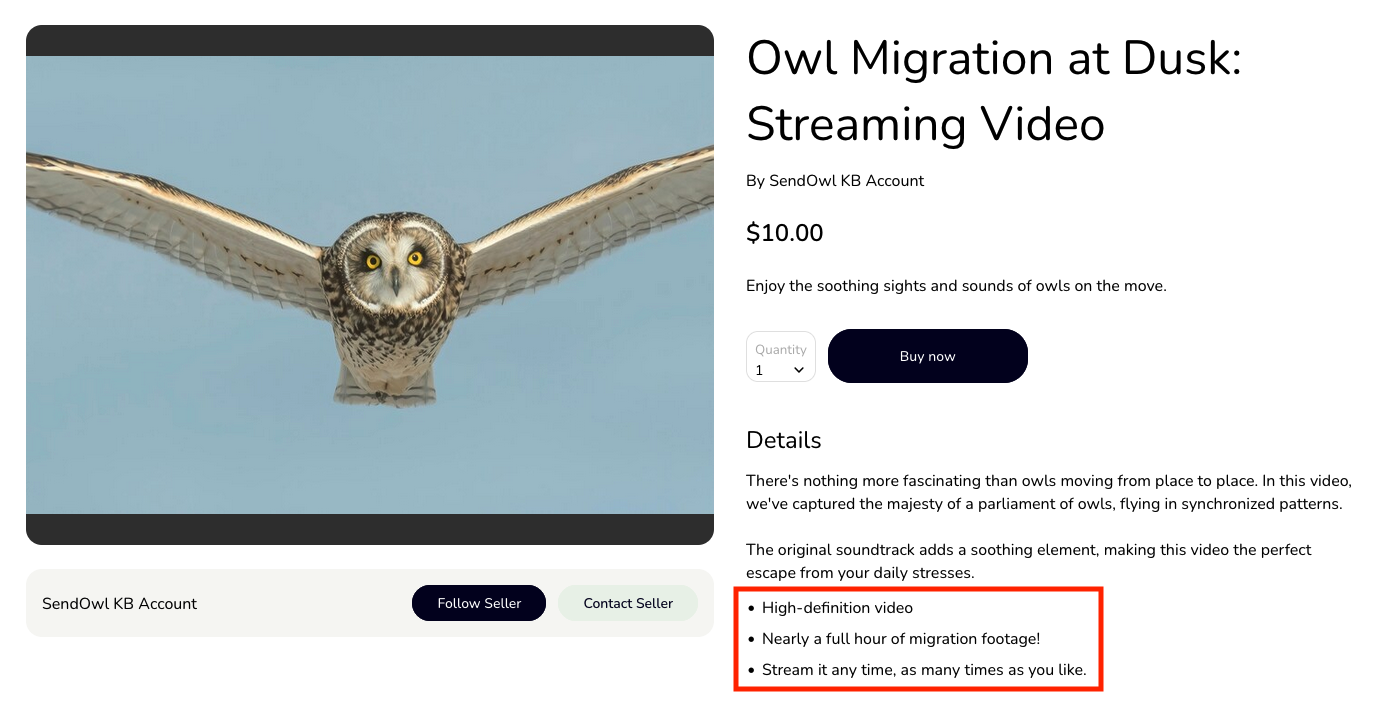
Task: Click the By SendOwl KB Account byline
Action: point(835,181)
